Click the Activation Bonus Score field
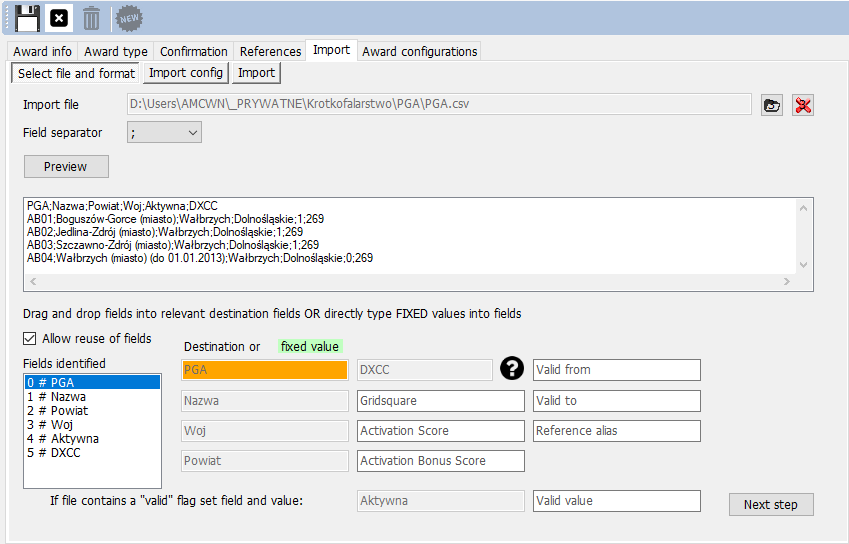The image size is (849, 544). [x=441, y=461]
